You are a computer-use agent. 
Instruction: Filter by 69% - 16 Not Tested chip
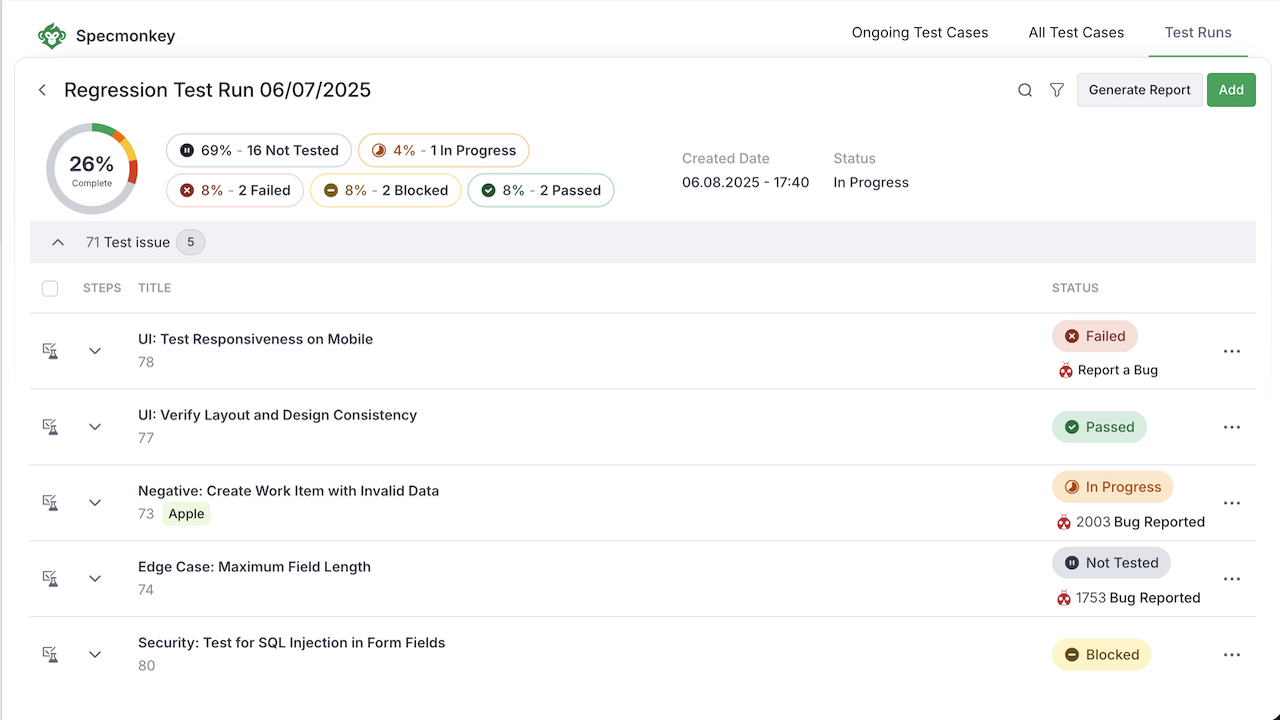[x=259, y=150]
